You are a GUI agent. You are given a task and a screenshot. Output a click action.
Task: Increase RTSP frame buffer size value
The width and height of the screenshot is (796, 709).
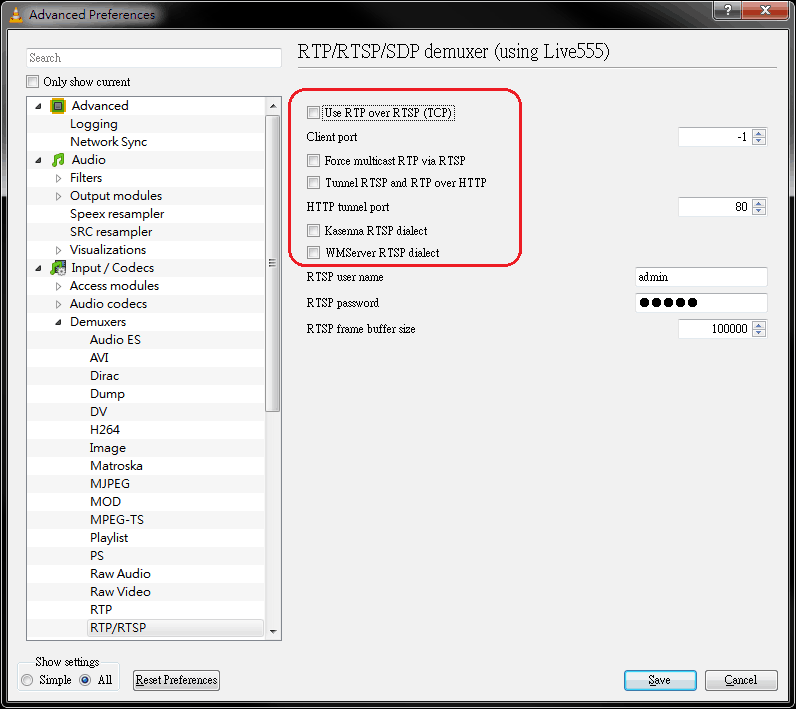(759, 325)
